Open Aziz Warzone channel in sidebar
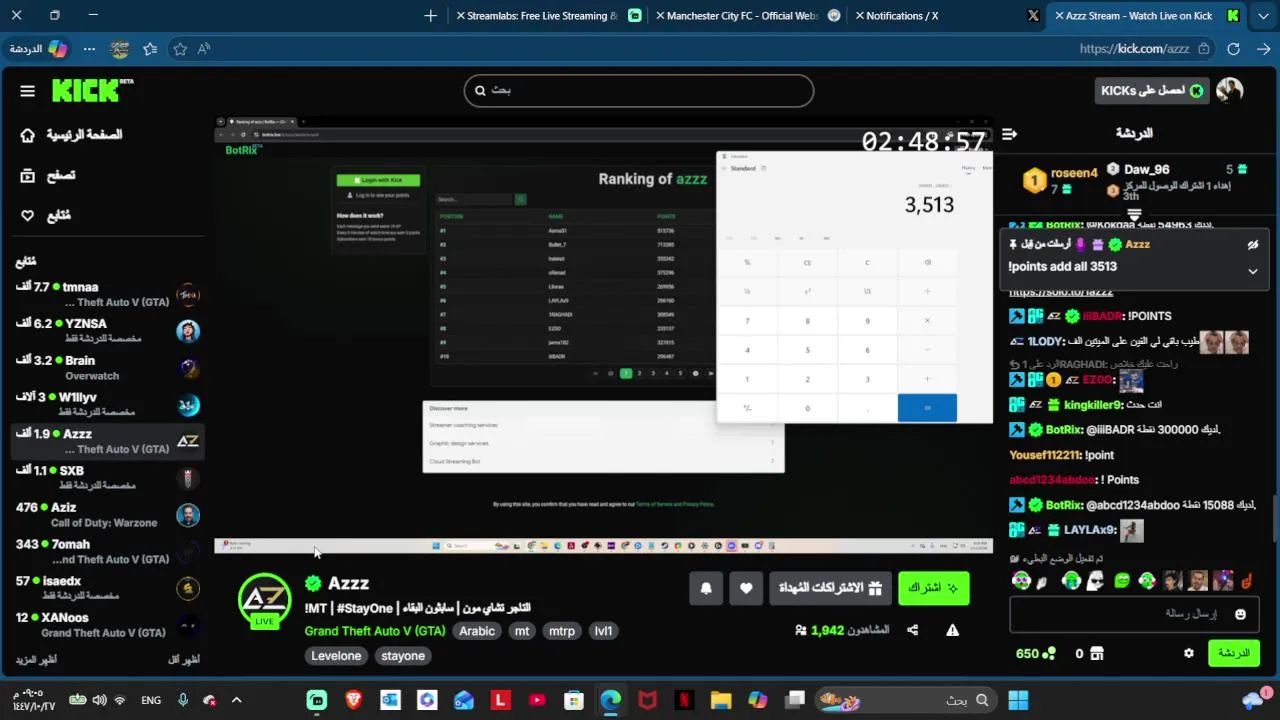 108,515
